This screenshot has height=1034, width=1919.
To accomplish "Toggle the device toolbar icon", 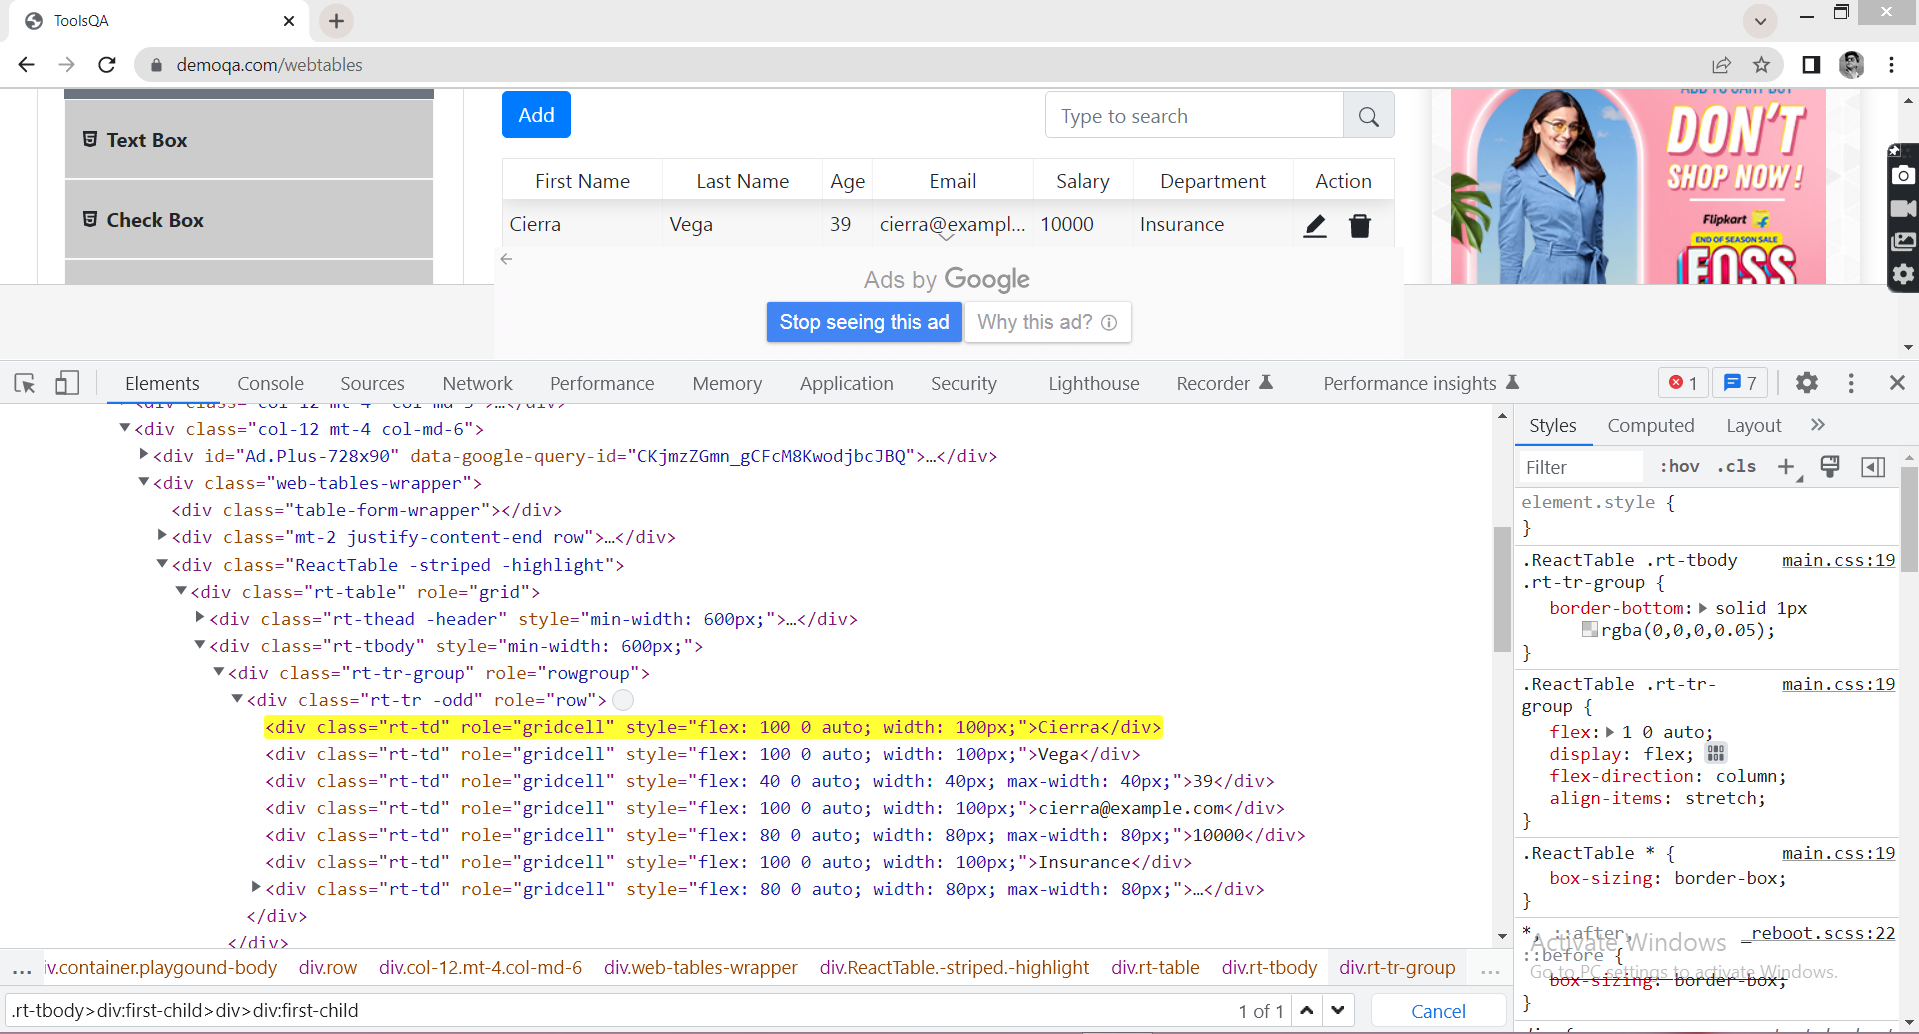I will click(x=67, y=383).
